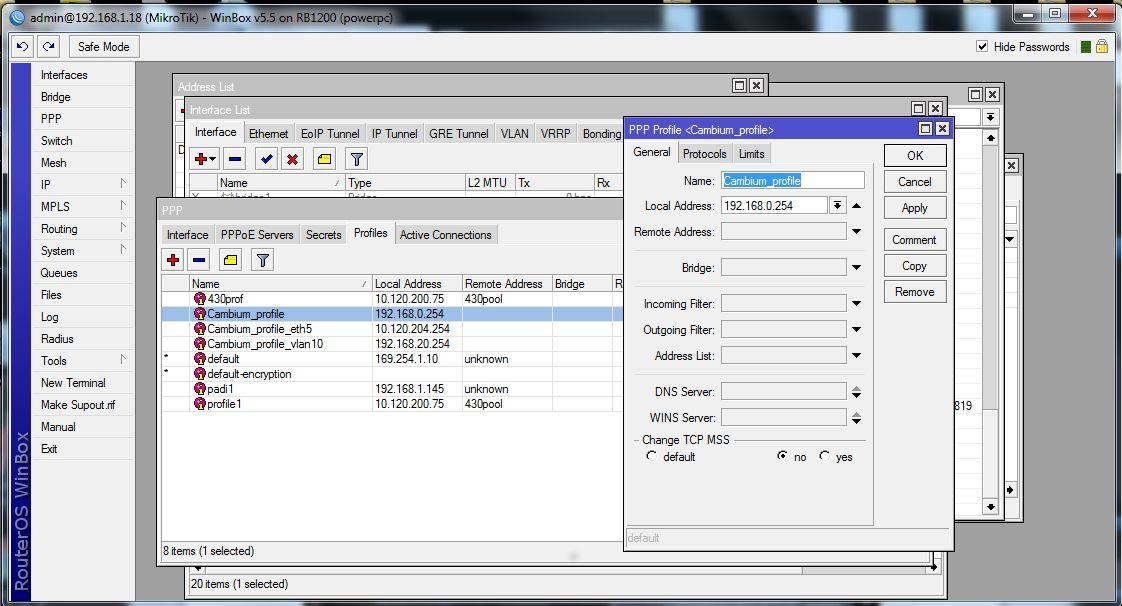Viewport: 1122px width, 606px height.
Task: Click the Comment button in PPP Profile dialog
Action: pyautogui.click(x=915, y=240)
